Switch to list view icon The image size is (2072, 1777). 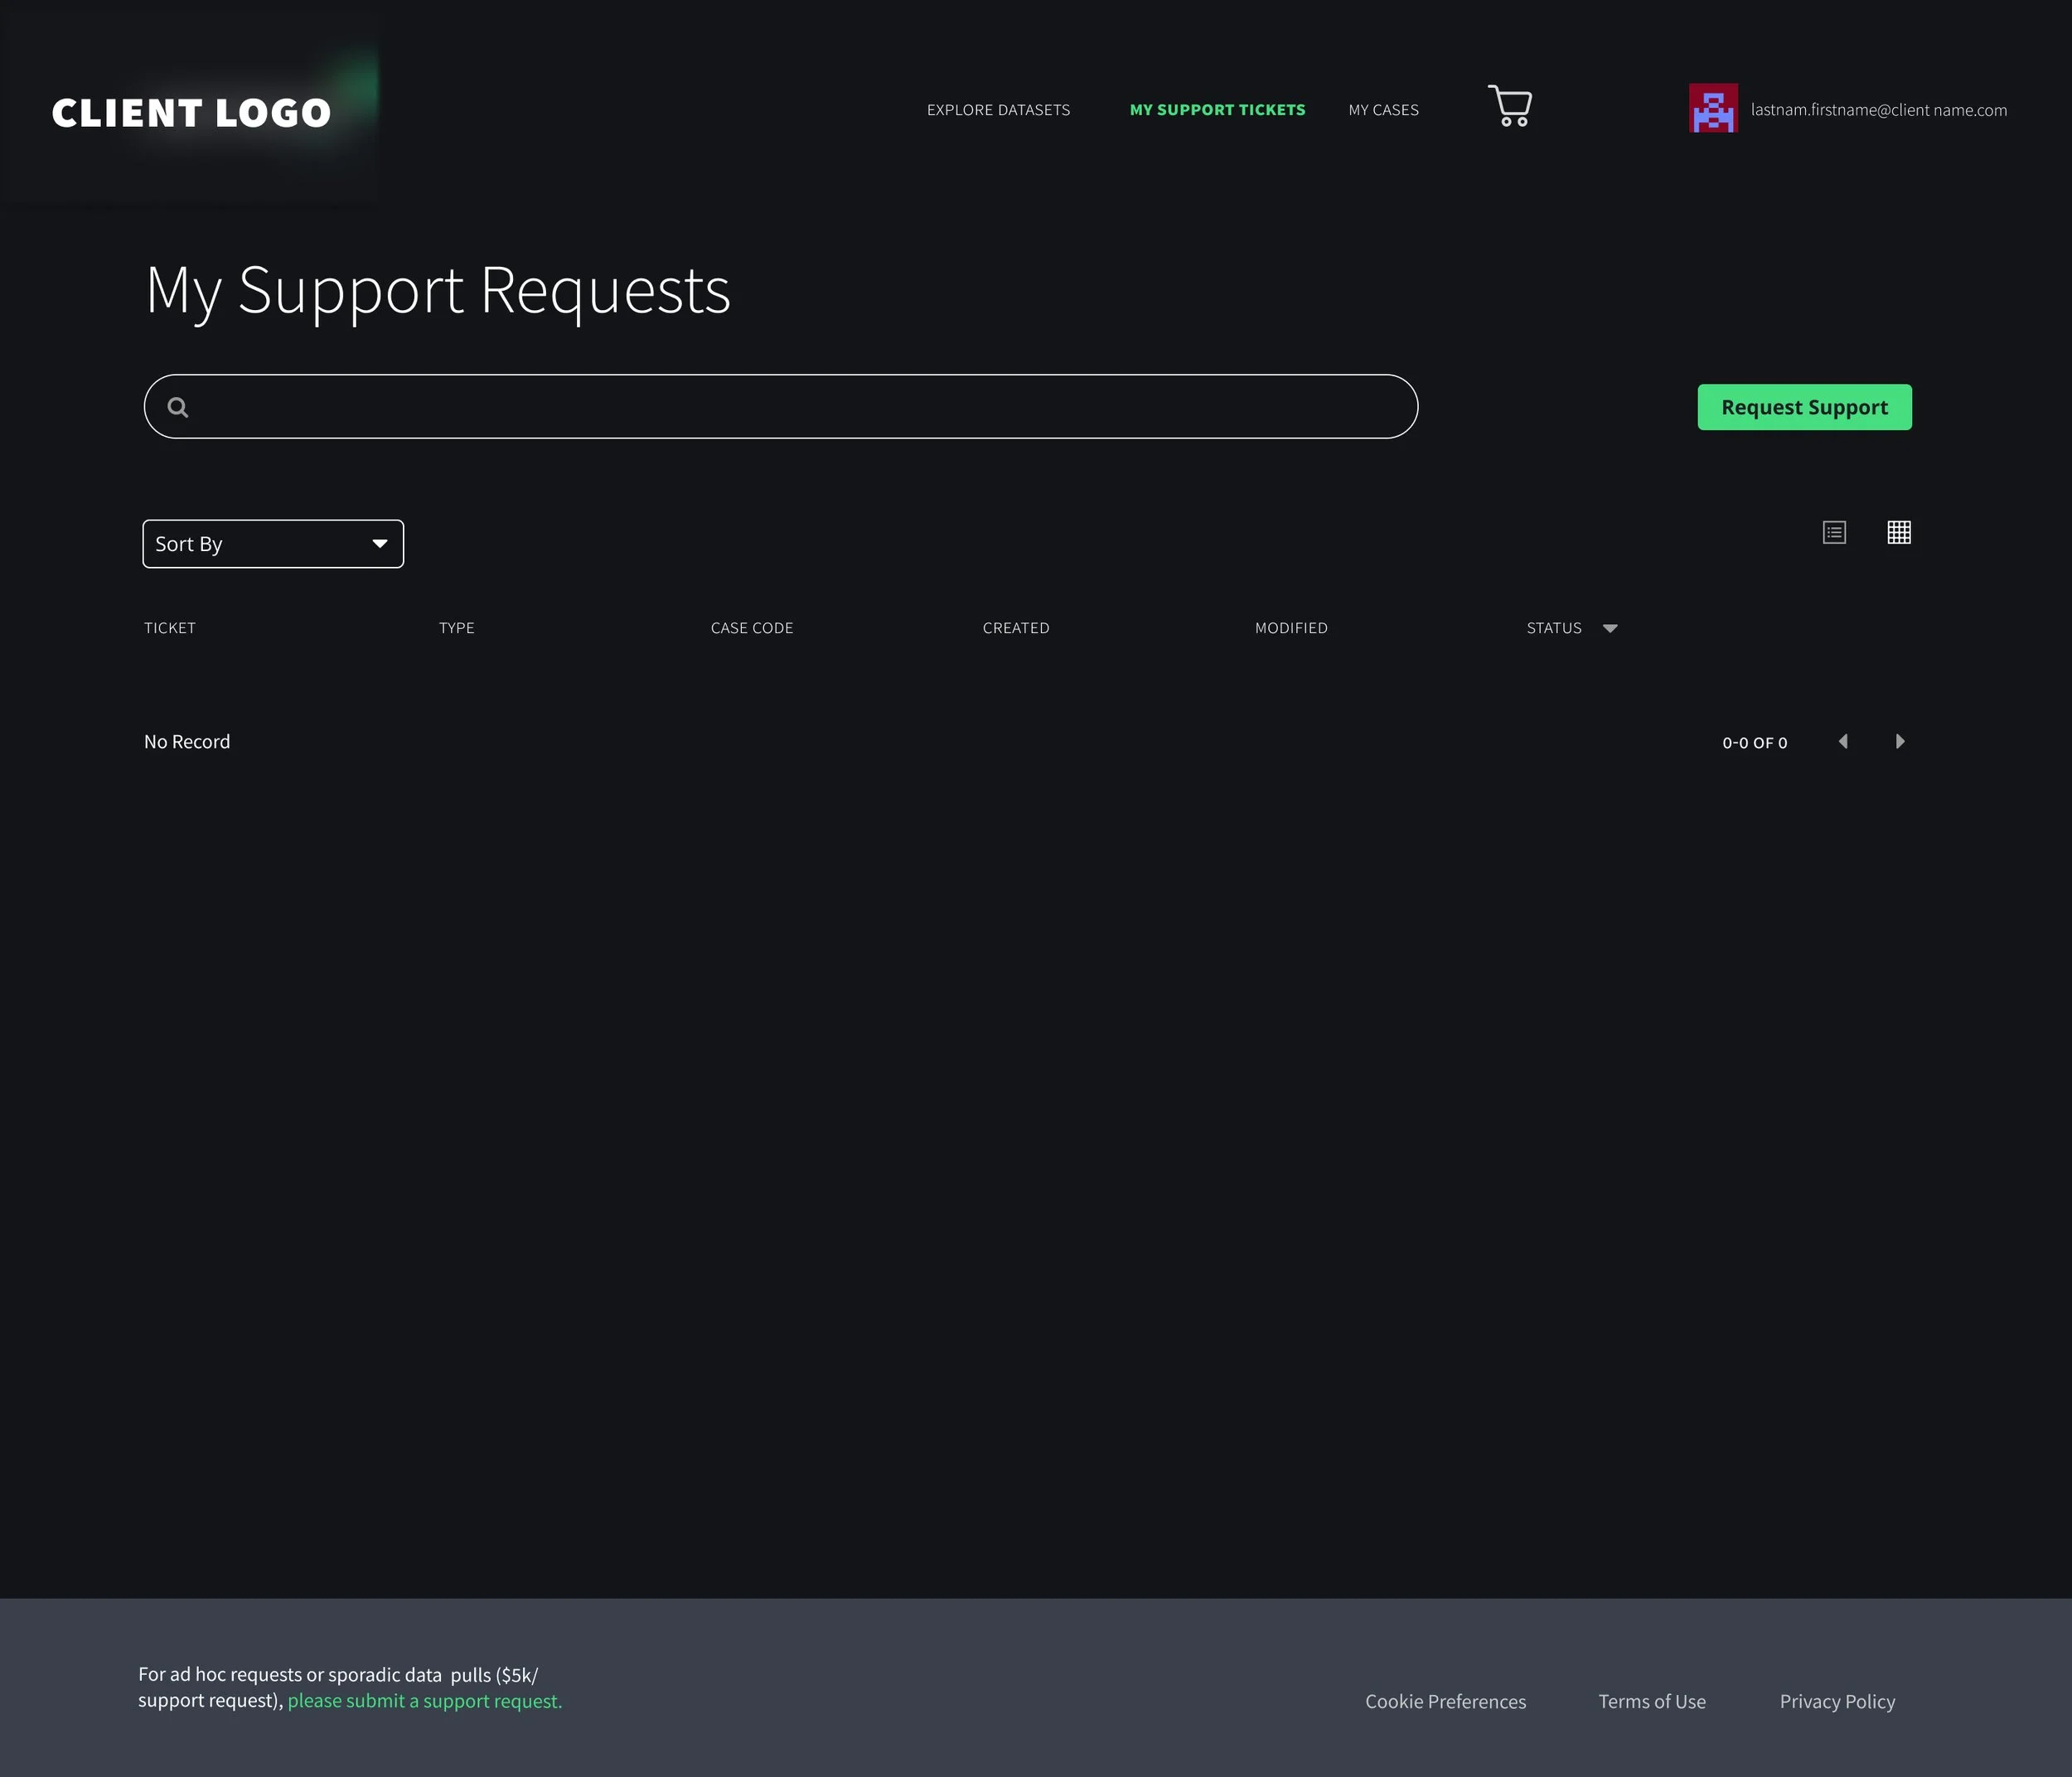pyautogui.click(x=1834, y=532)
